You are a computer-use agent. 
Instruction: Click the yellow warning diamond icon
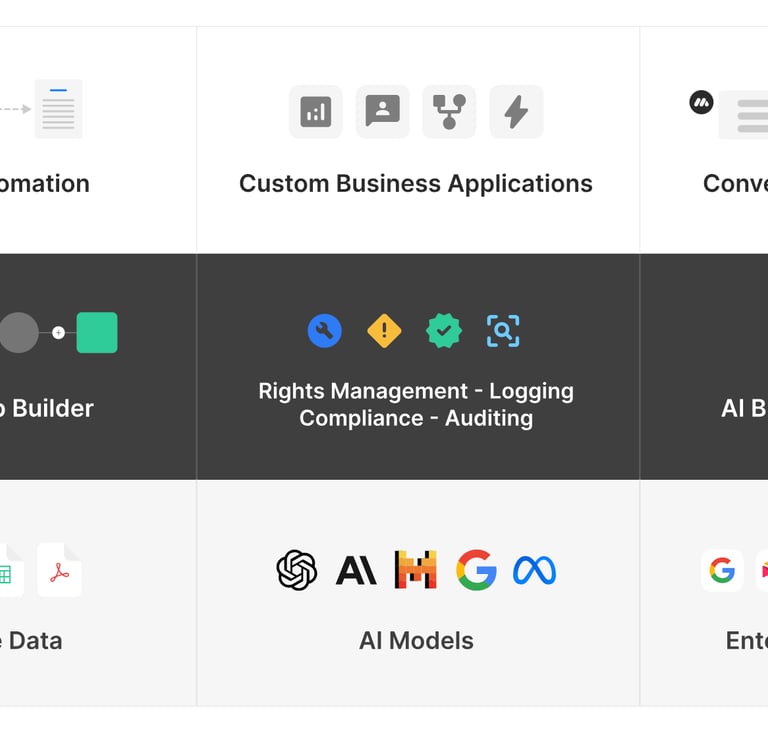click(384, 331)
